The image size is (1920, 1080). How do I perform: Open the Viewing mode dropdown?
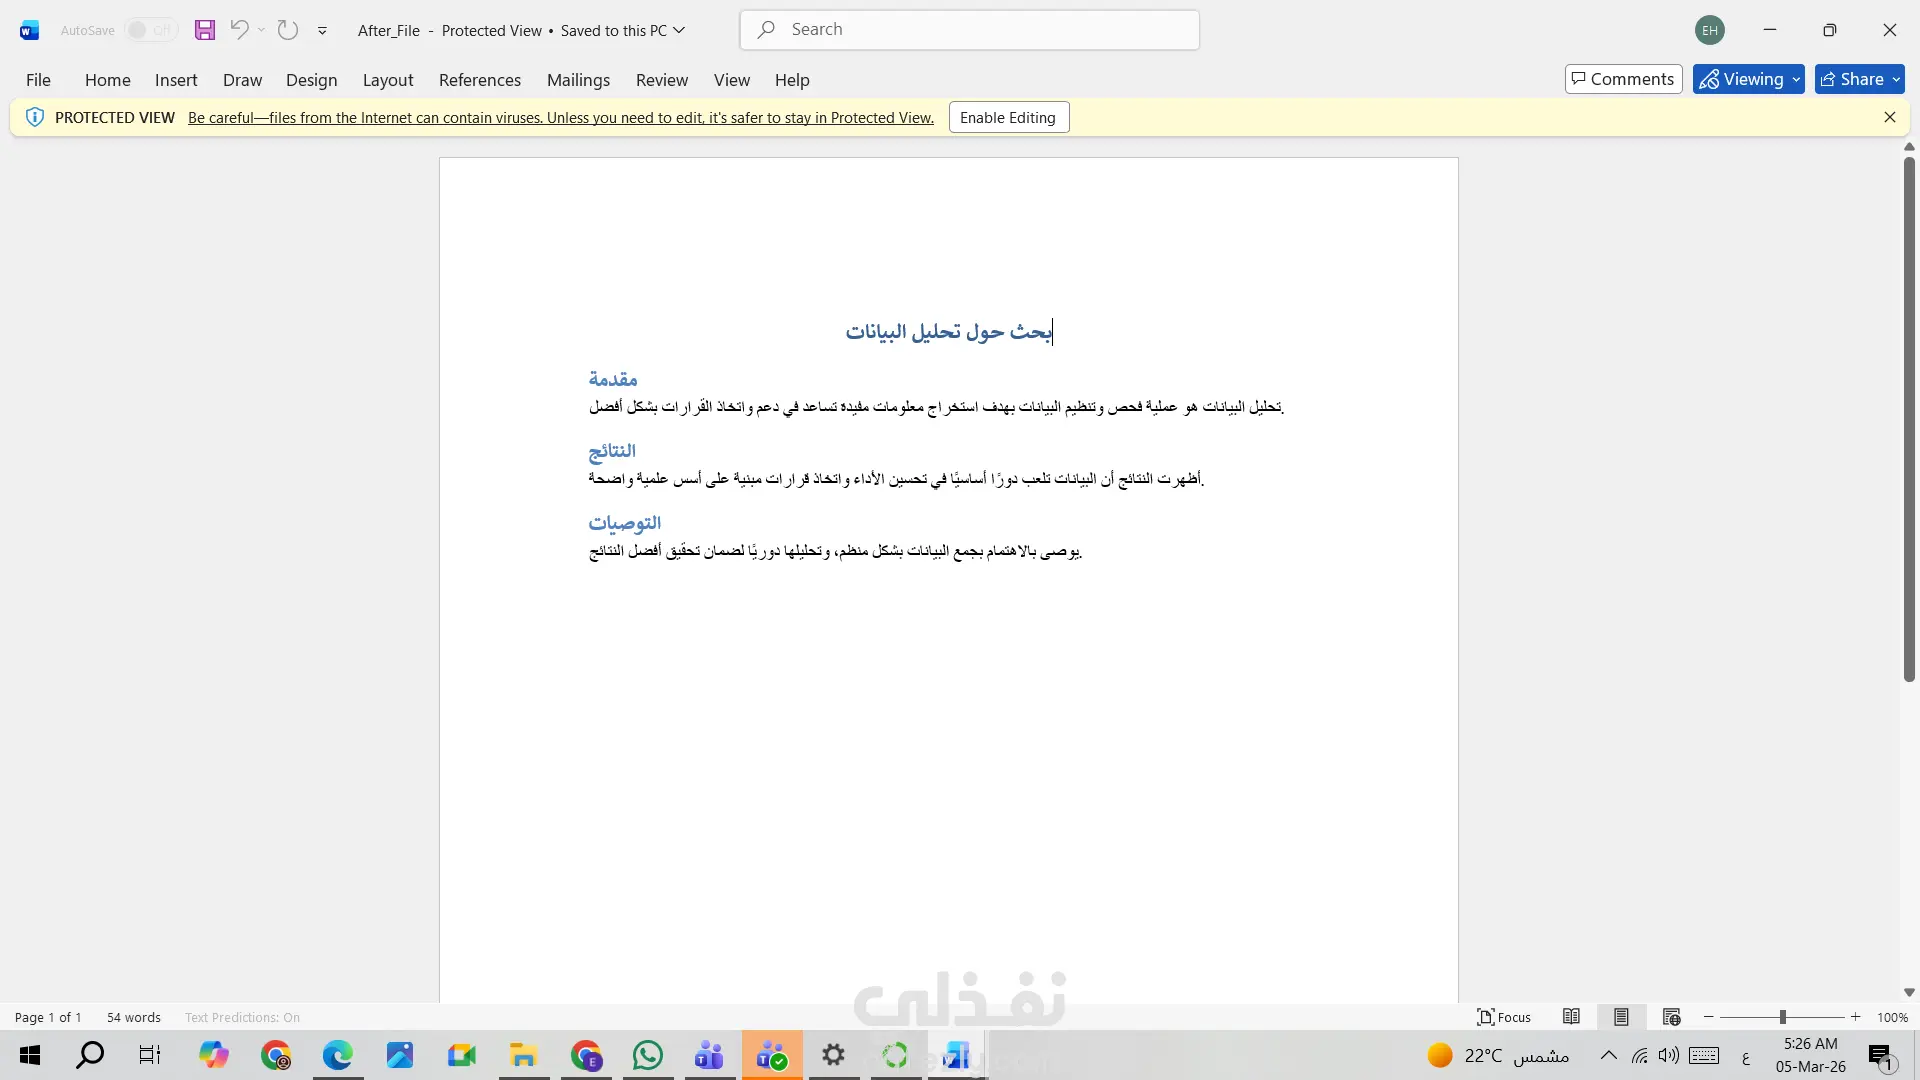click(1748, 79)
